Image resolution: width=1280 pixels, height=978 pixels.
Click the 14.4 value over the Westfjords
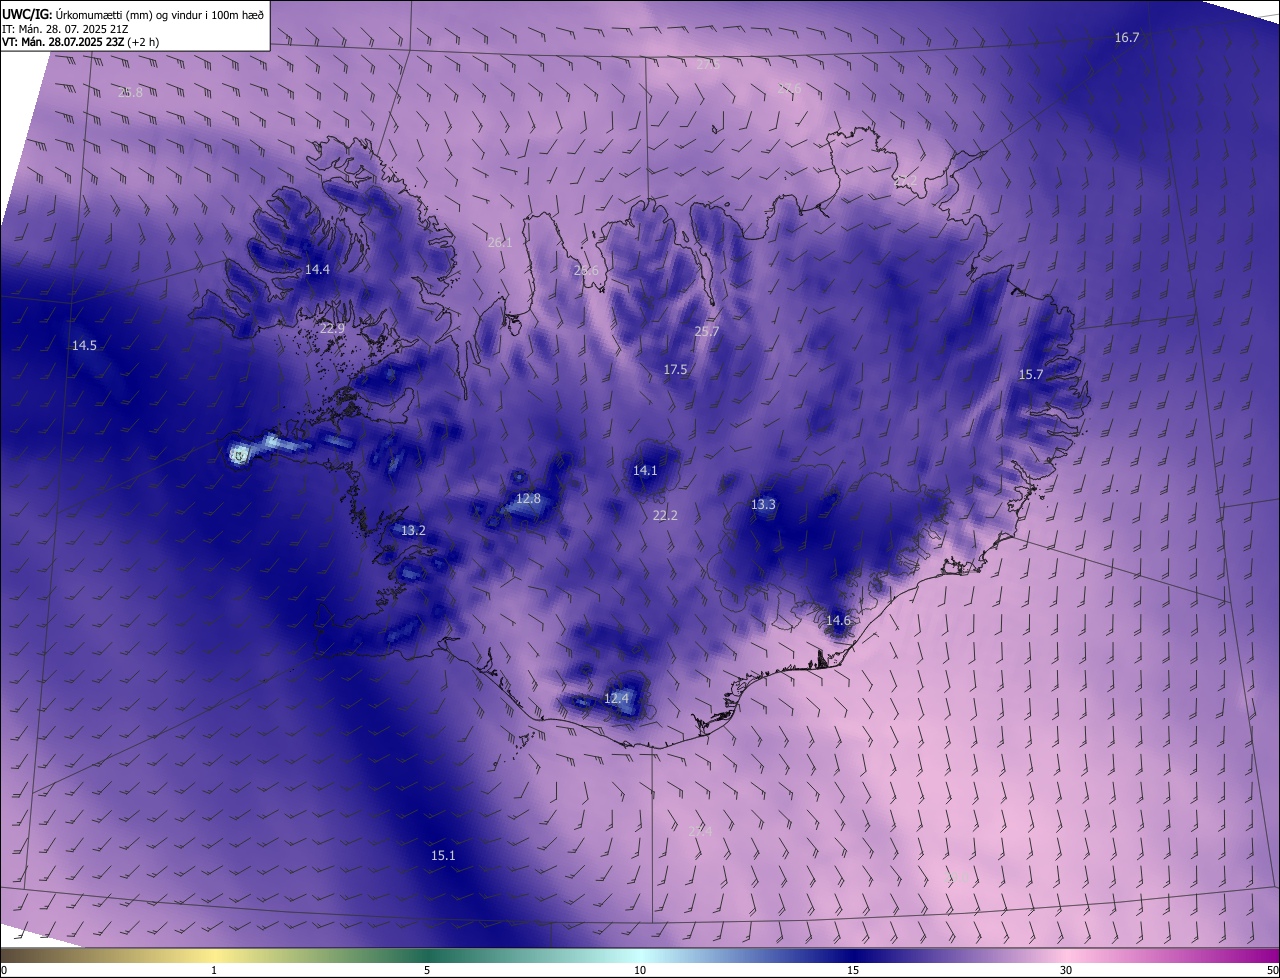[317, 270]
